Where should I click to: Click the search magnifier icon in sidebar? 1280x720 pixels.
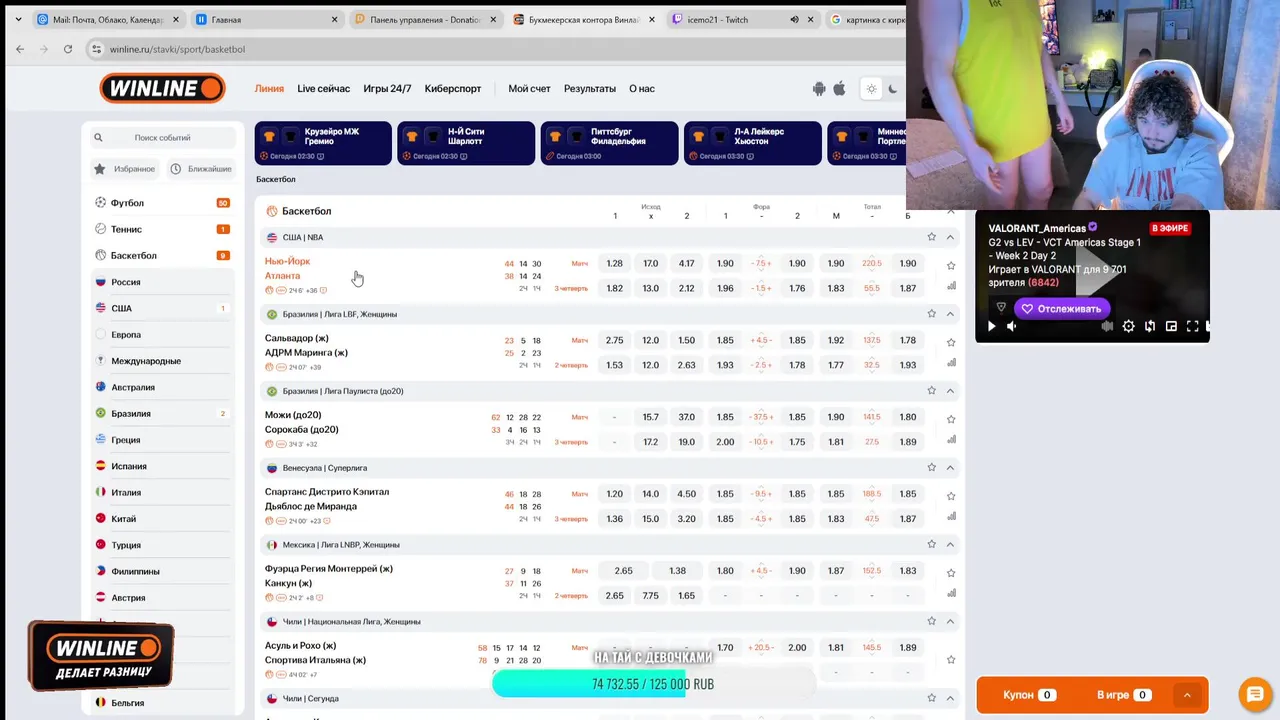tap(98, 138)
